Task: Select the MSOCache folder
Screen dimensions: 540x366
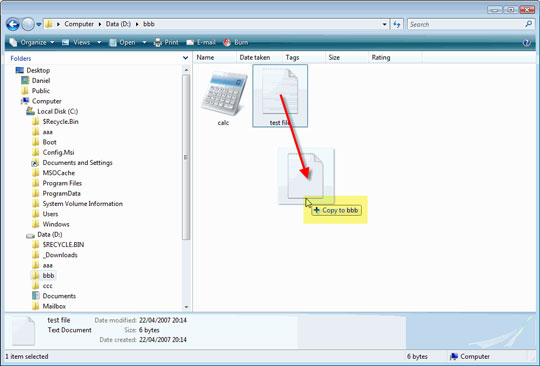Action: pyautogui.click(x=53, y=173)
